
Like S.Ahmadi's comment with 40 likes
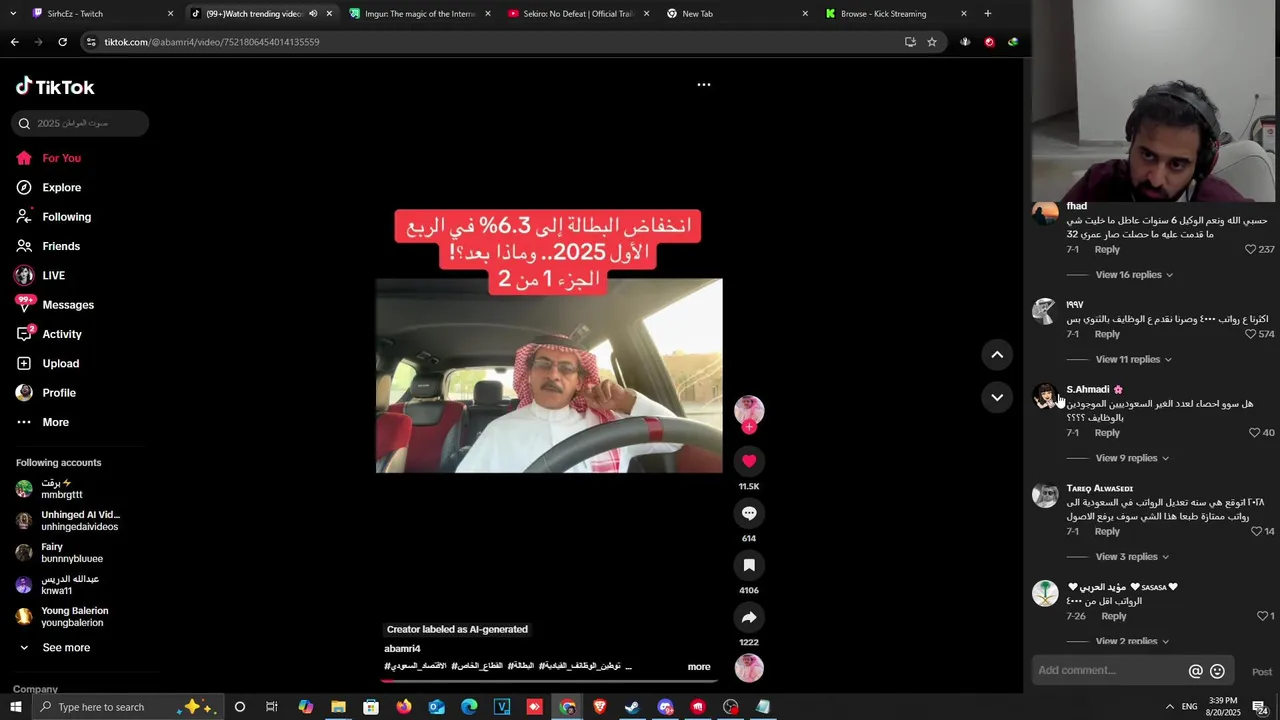[x=1254, y=433]
